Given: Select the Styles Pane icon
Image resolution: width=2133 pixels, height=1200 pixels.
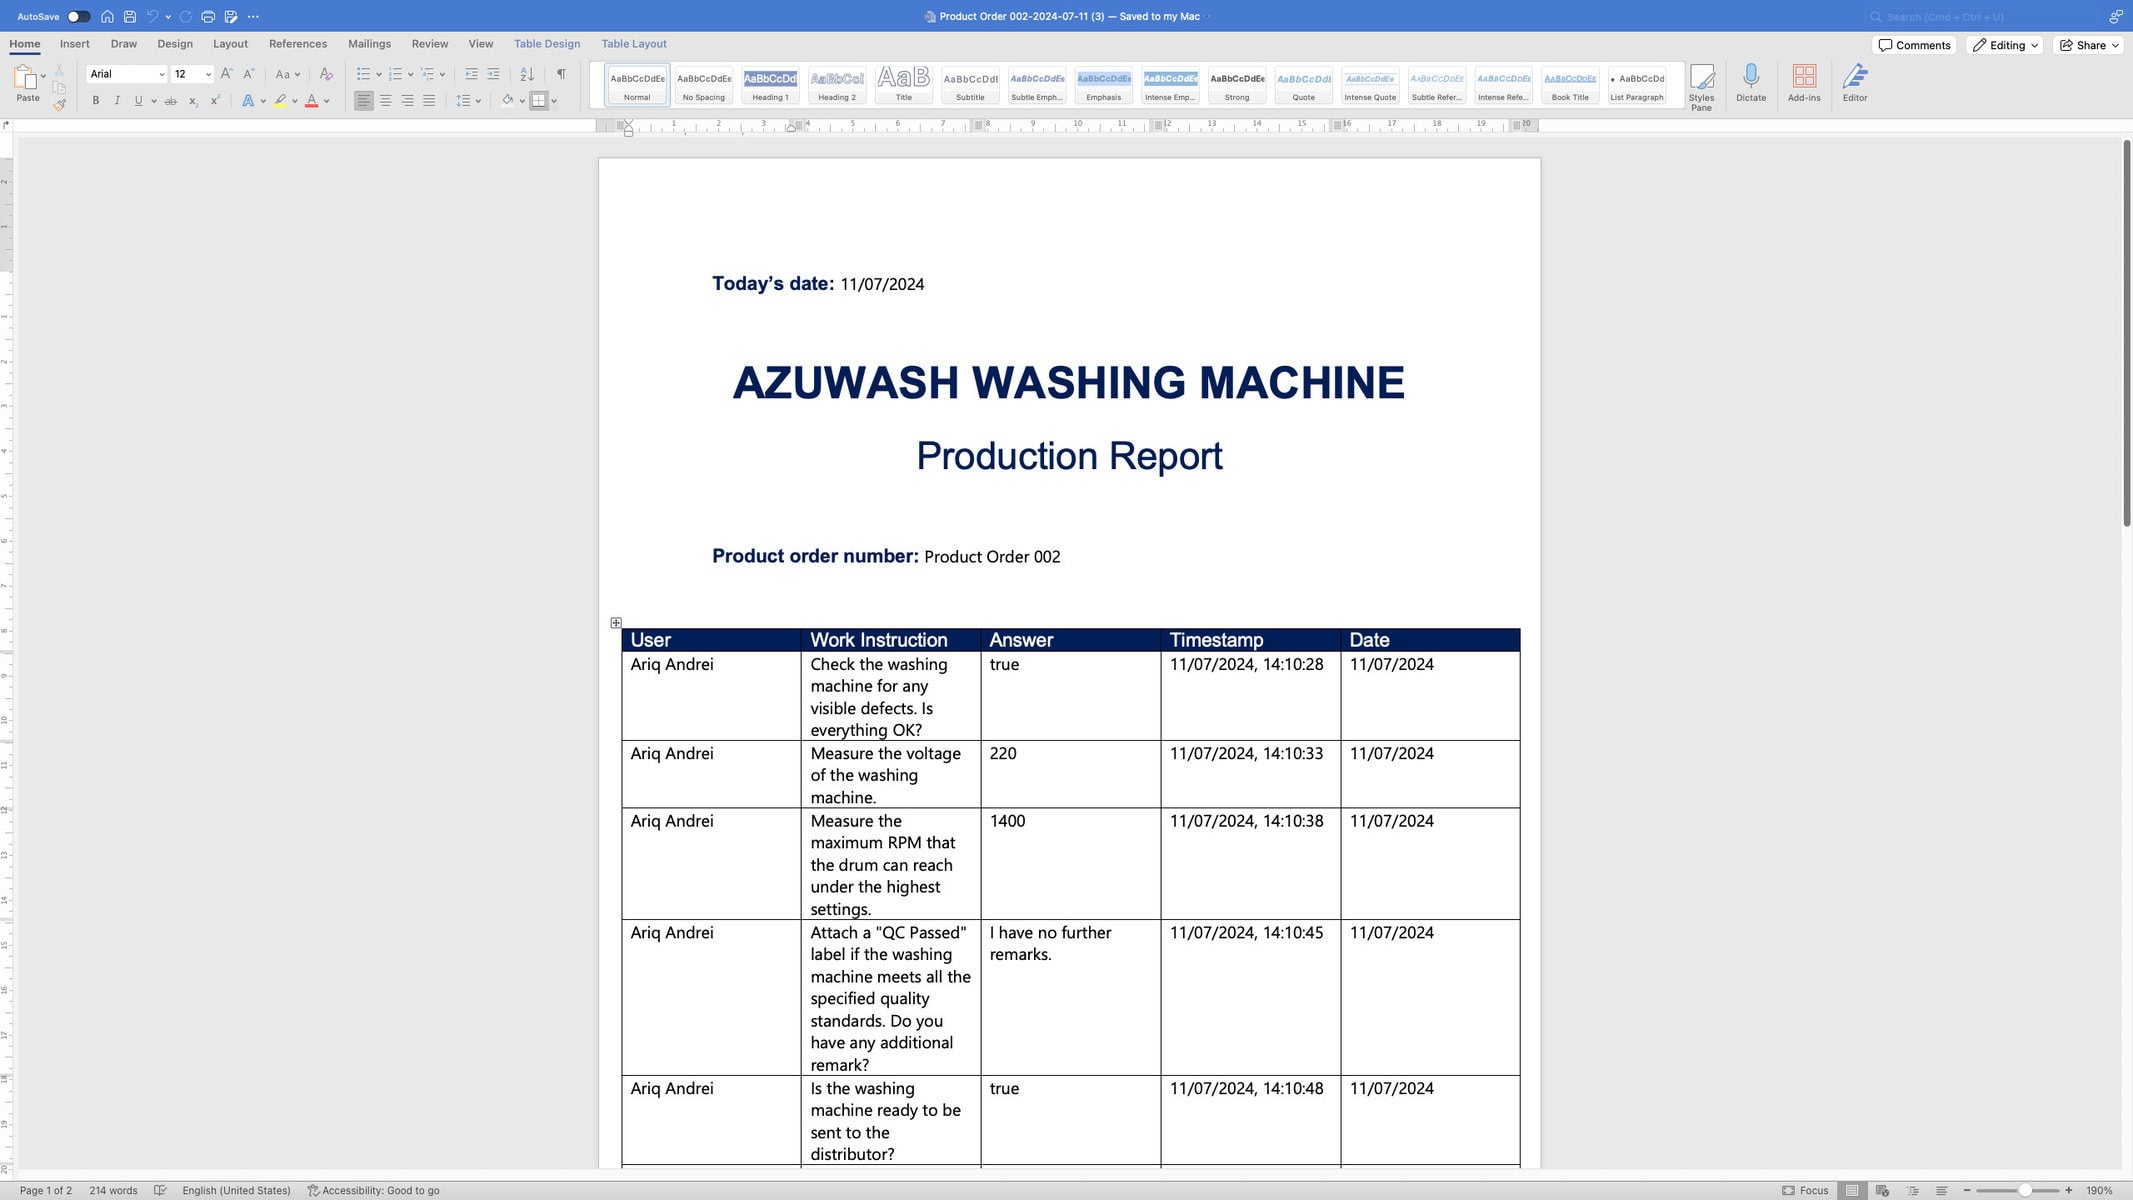Looking at the screenshot, I should (1701, 84).
